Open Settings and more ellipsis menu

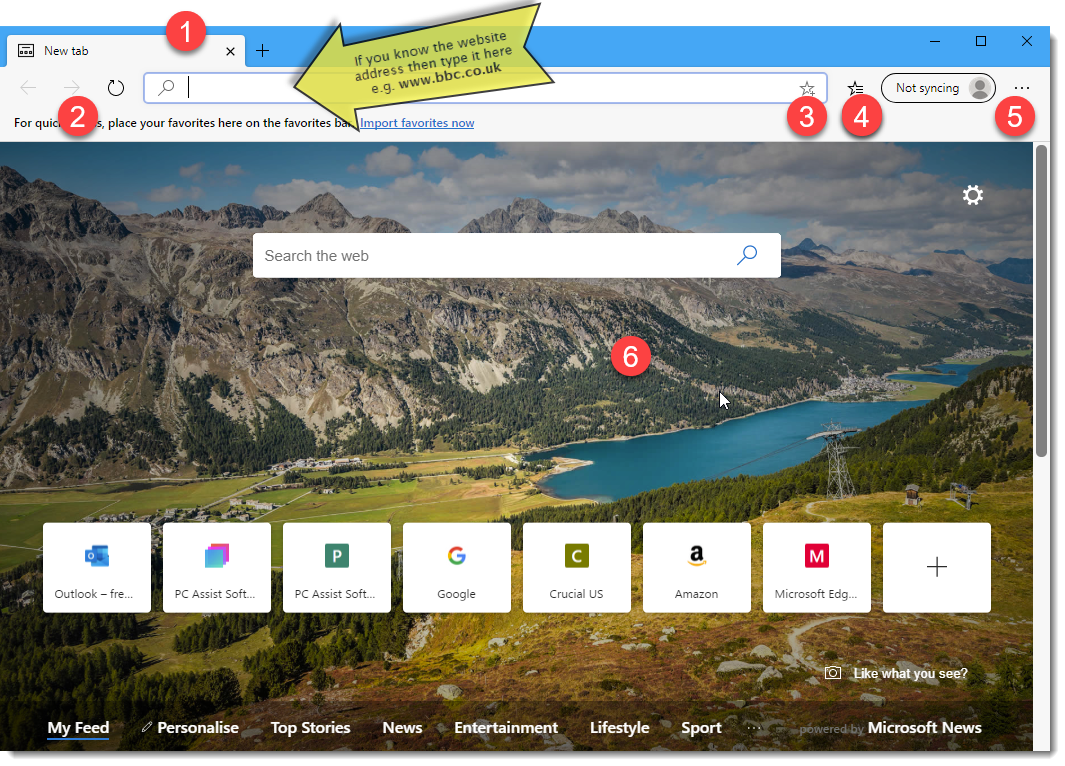click(x=1022, y=88)
